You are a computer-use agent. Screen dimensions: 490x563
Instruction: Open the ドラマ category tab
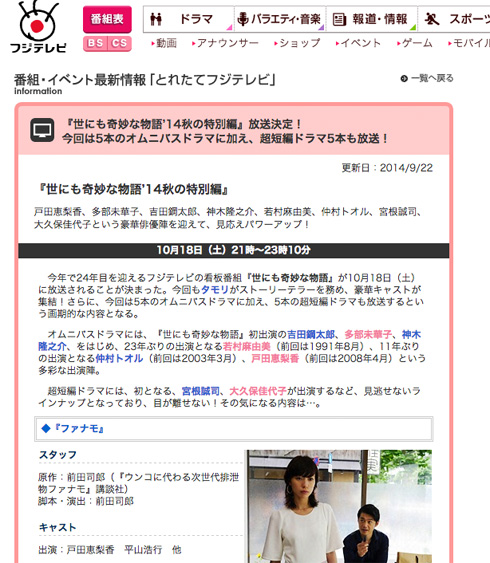(189, 19)
